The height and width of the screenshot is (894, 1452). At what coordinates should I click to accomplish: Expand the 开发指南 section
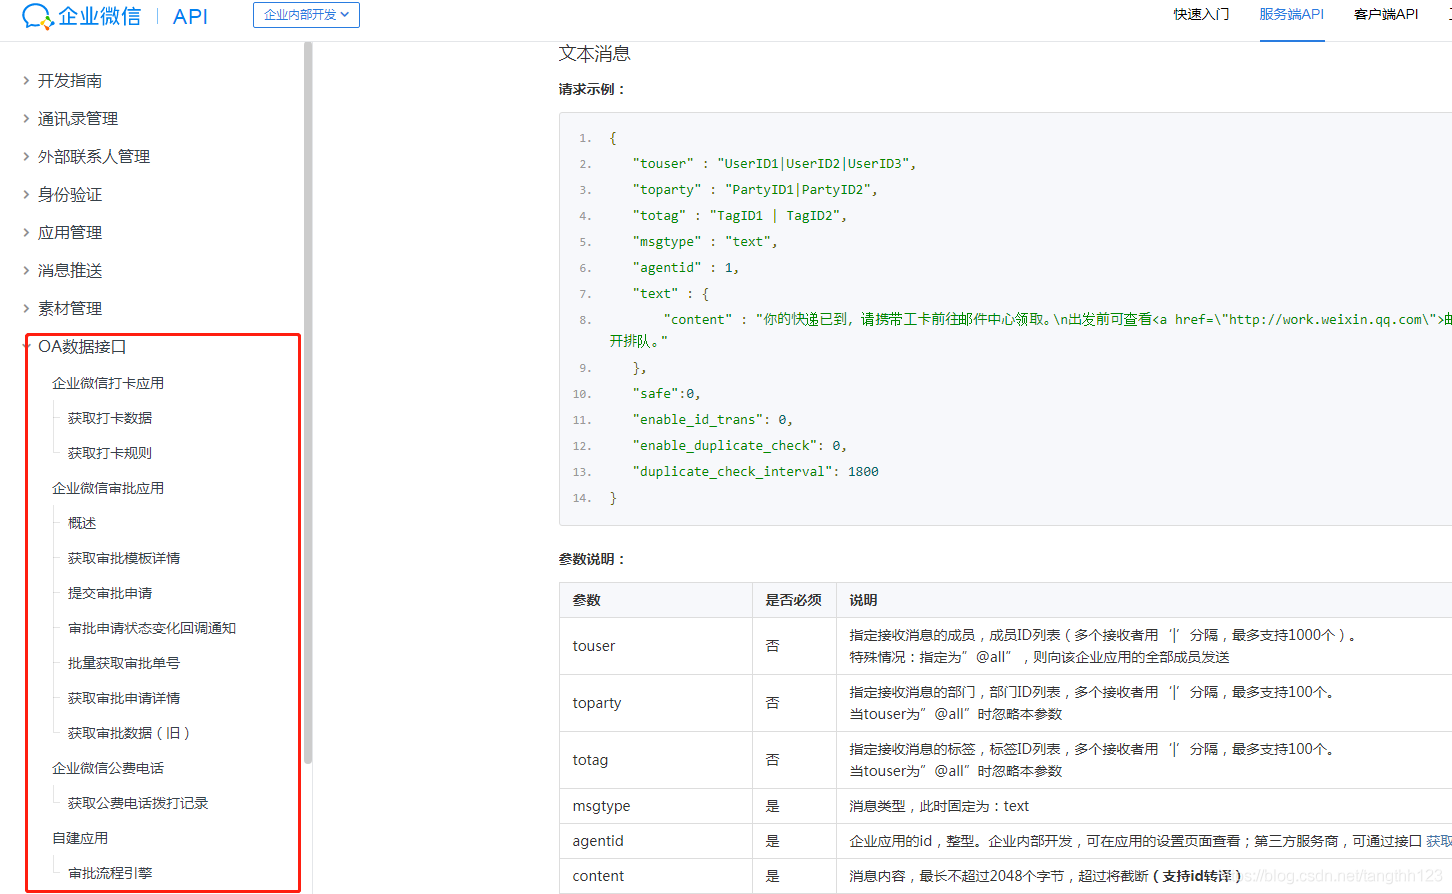click(69, 81)
